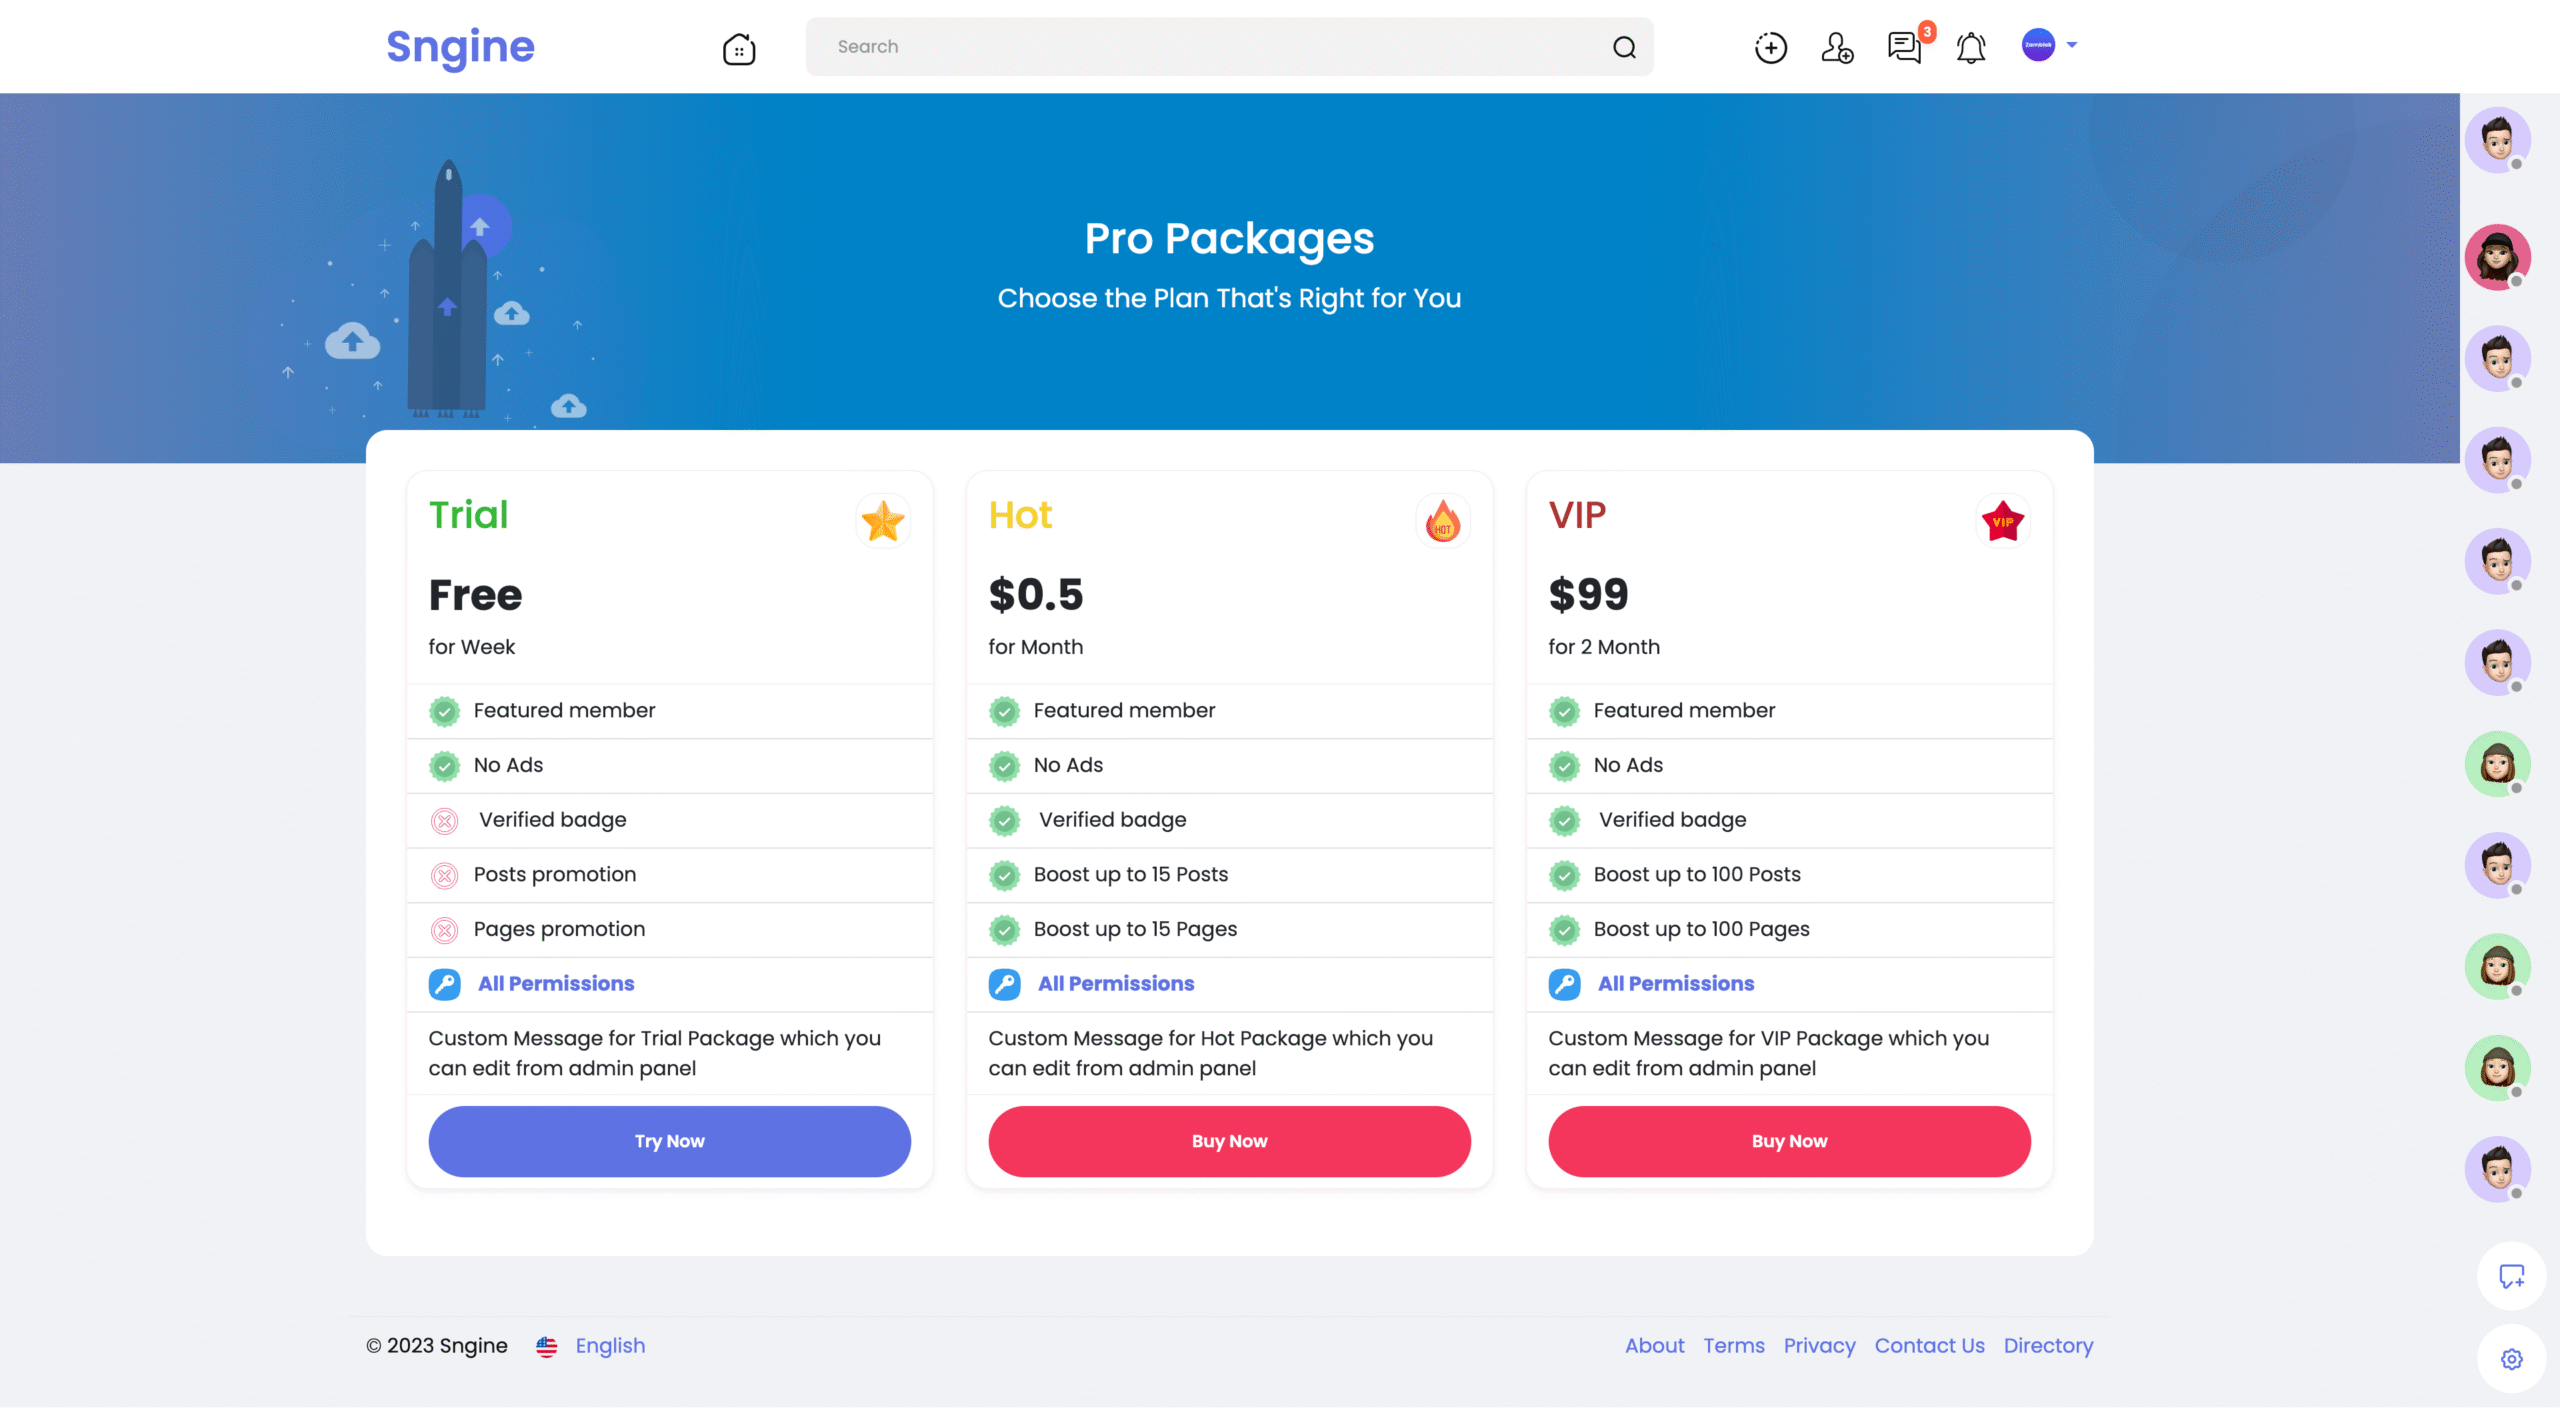Screen dimensions: 2560x1408
Task: Click the Contact Us link
Action: pos(1929,1345)
